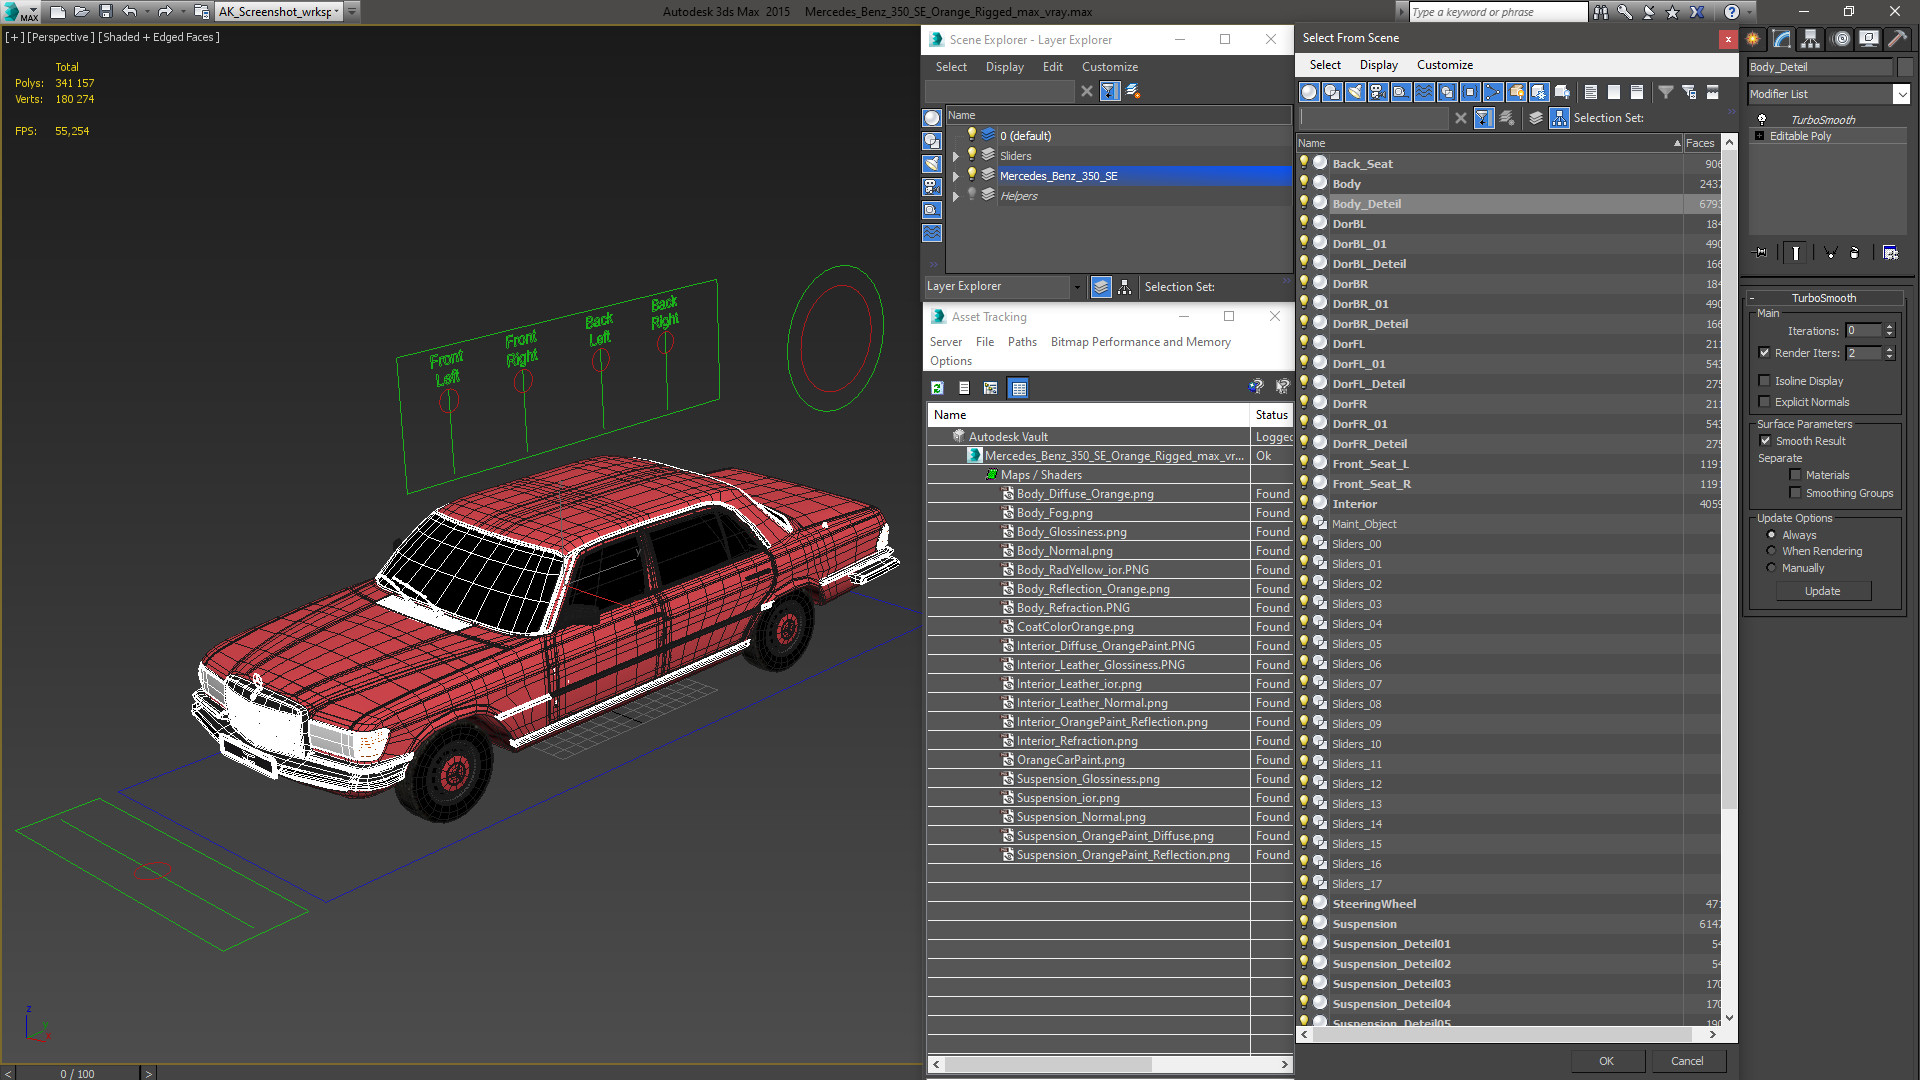
Task: Click Select None icon in Select From Scene
Action: [x=1614, y=92]
